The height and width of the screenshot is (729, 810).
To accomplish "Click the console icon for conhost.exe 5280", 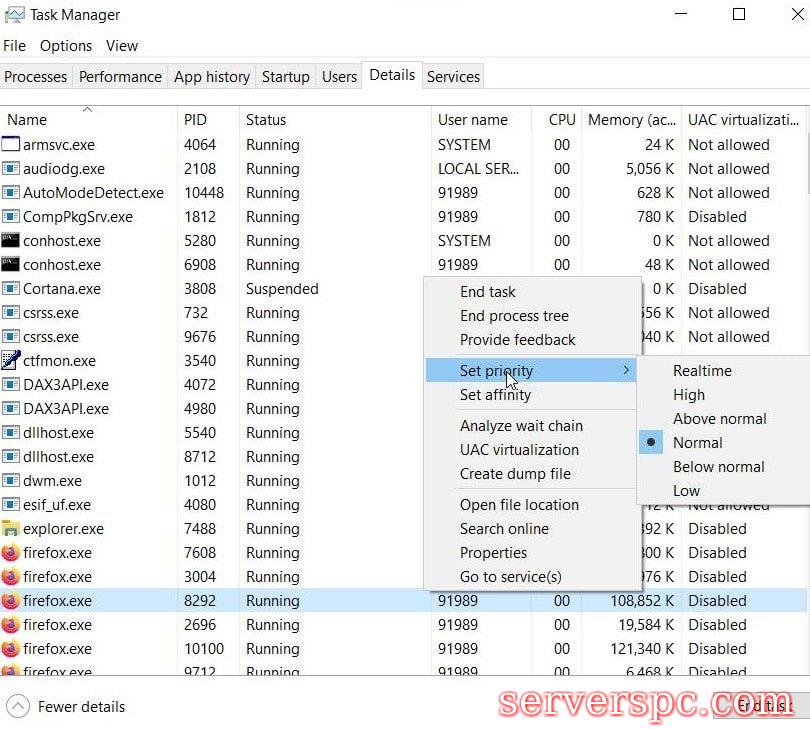I will pos(11,241).
